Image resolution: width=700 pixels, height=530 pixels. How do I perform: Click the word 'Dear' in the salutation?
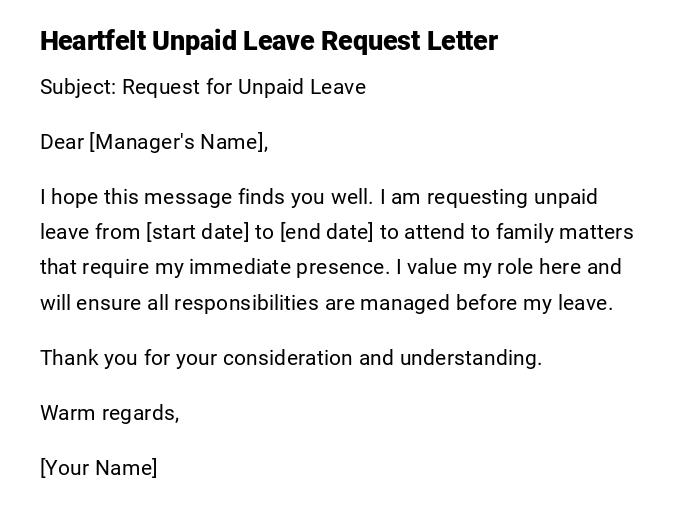click(62, 142)
